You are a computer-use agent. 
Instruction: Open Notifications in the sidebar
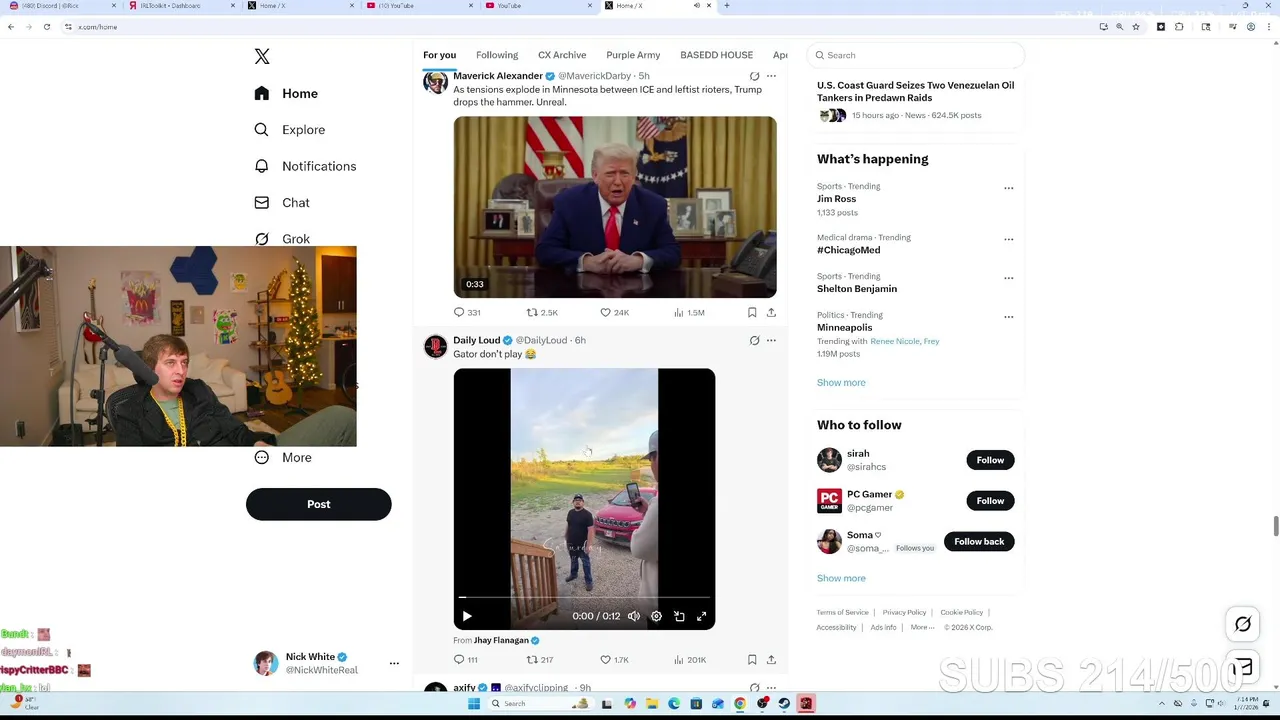[305, 166]
